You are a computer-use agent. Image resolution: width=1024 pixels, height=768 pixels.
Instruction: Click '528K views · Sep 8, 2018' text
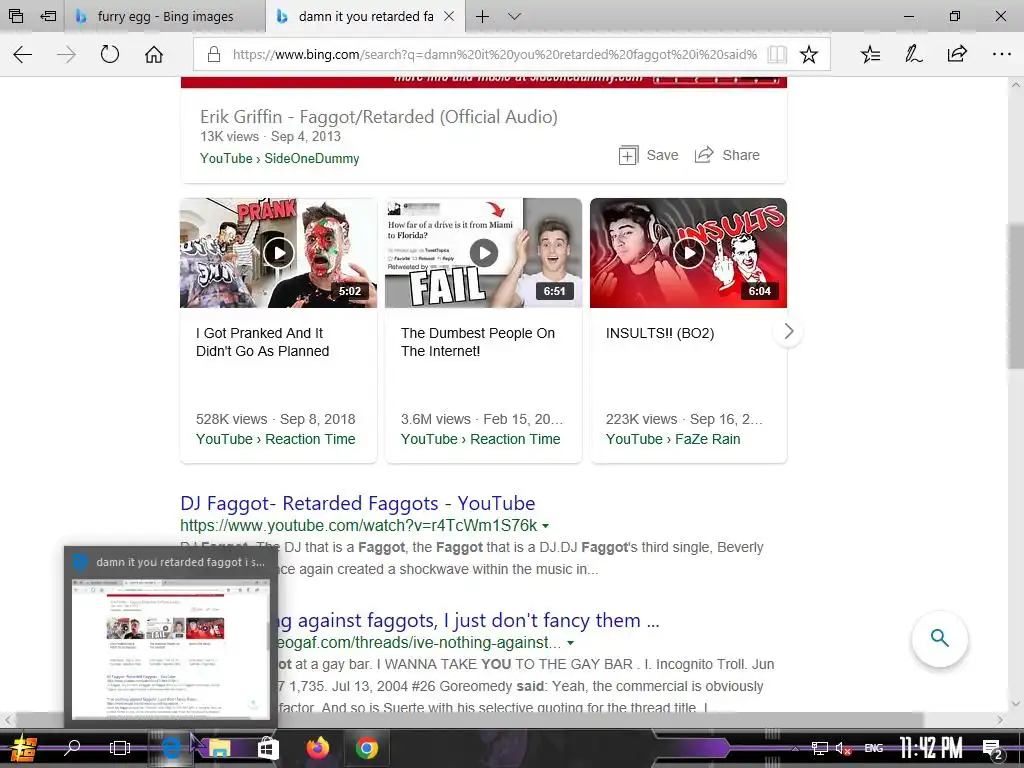tap(276, 419)
